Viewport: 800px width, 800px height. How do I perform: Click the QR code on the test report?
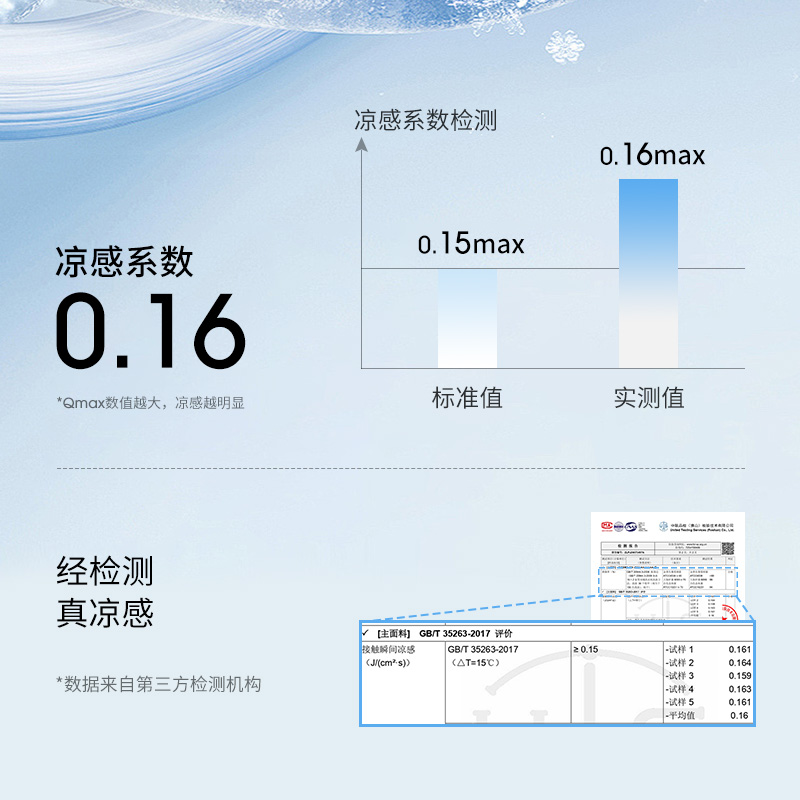728,548
